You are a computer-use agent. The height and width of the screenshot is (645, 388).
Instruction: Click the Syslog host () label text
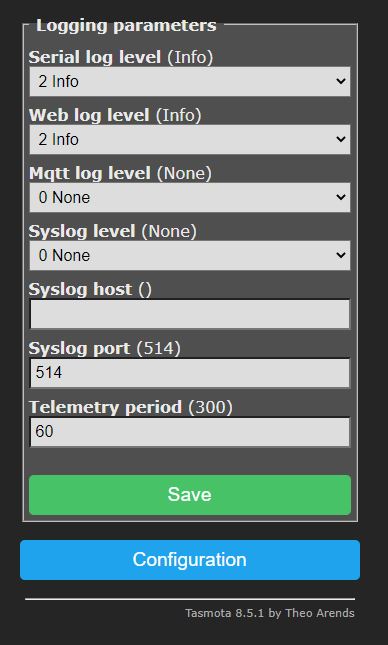pos(90,290)
